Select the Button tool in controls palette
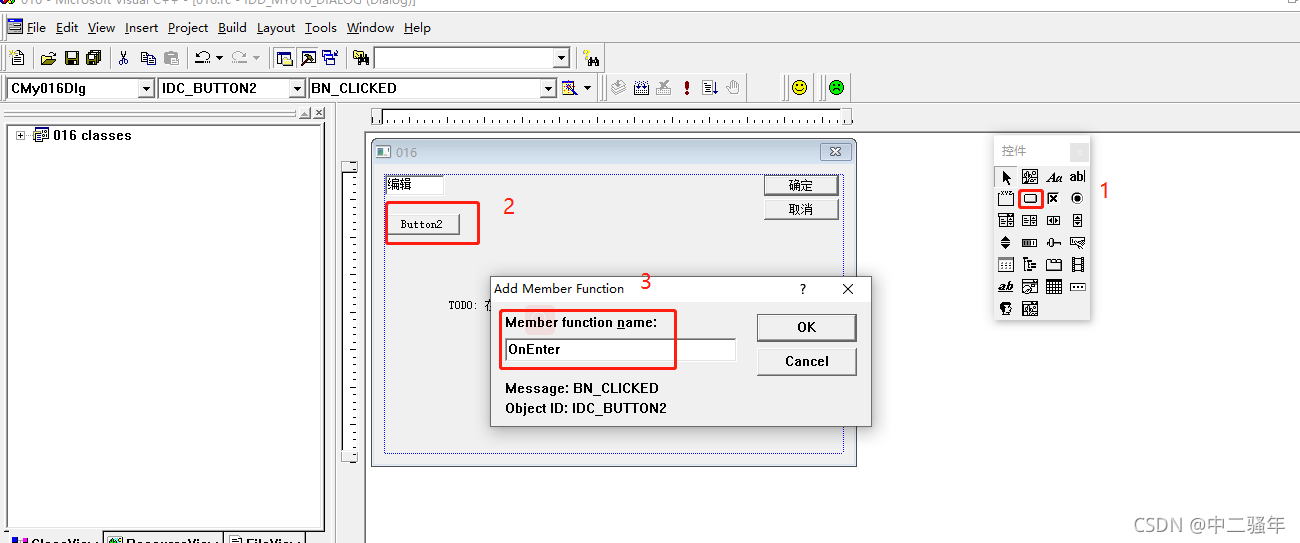Image resolution: width=1300 pixels, height=543 pixels. 1030,199
